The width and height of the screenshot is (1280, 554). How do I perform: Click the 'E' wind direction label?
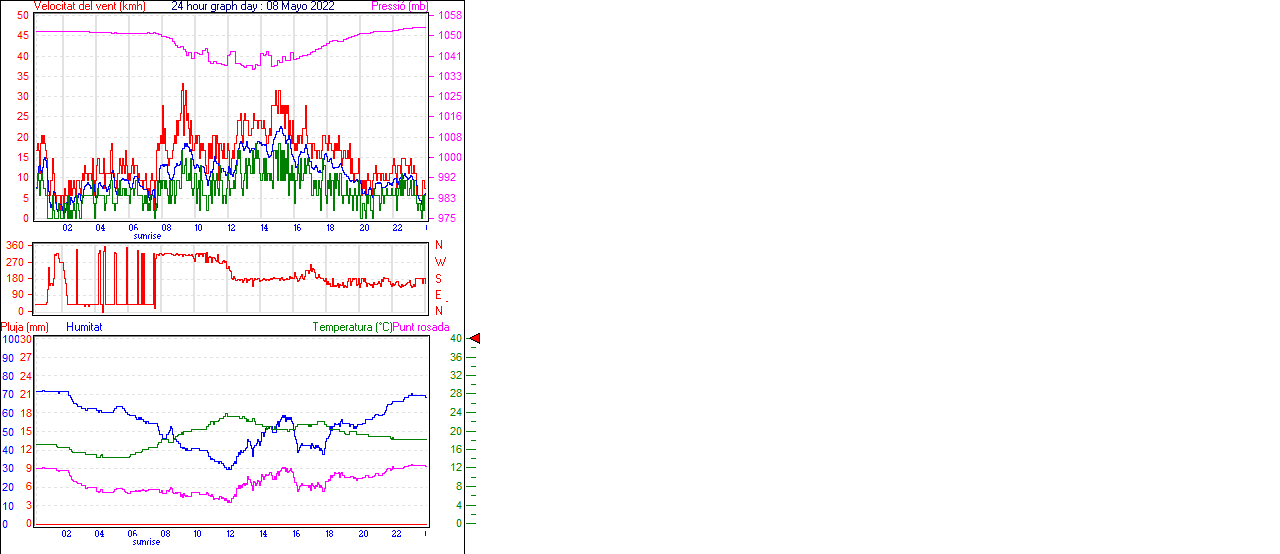(x=438, y=295)
